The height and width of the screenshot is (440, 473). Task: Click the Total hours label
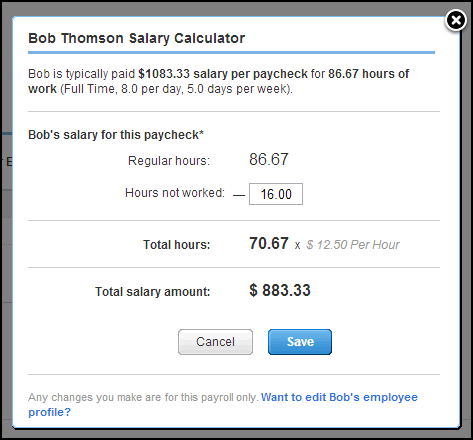click(x=177, y=245)
